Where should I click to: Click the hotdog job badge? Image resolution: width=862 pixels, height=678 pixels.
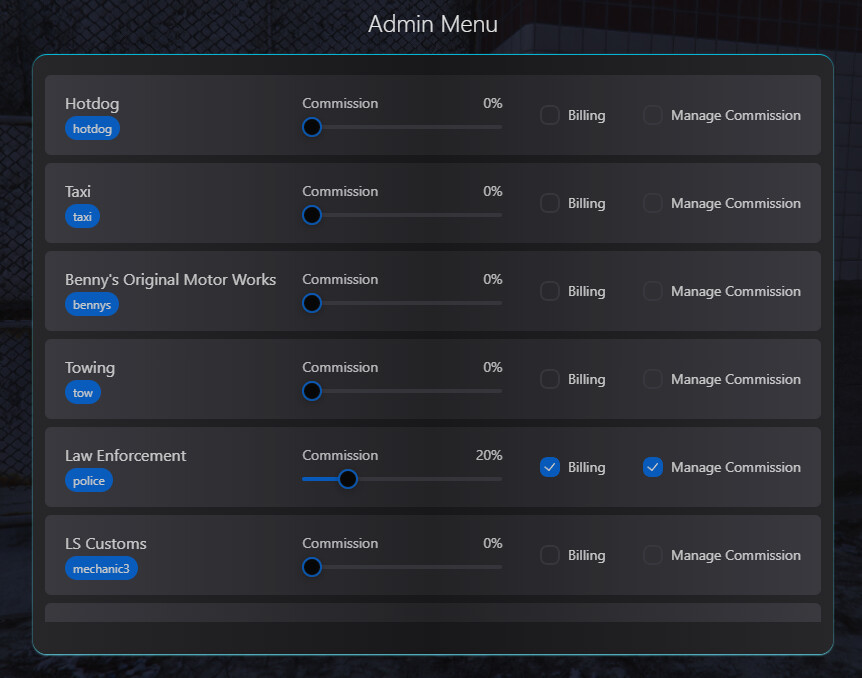coord(92,128)
